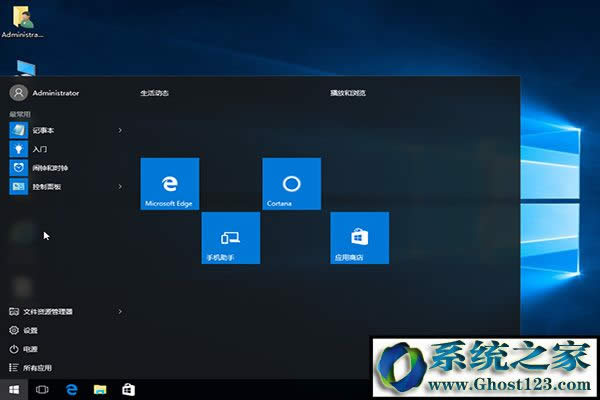This screenshot has height=400, width=600.
Task: Open File Explorer from the taskbar
Action: (100, 388)
